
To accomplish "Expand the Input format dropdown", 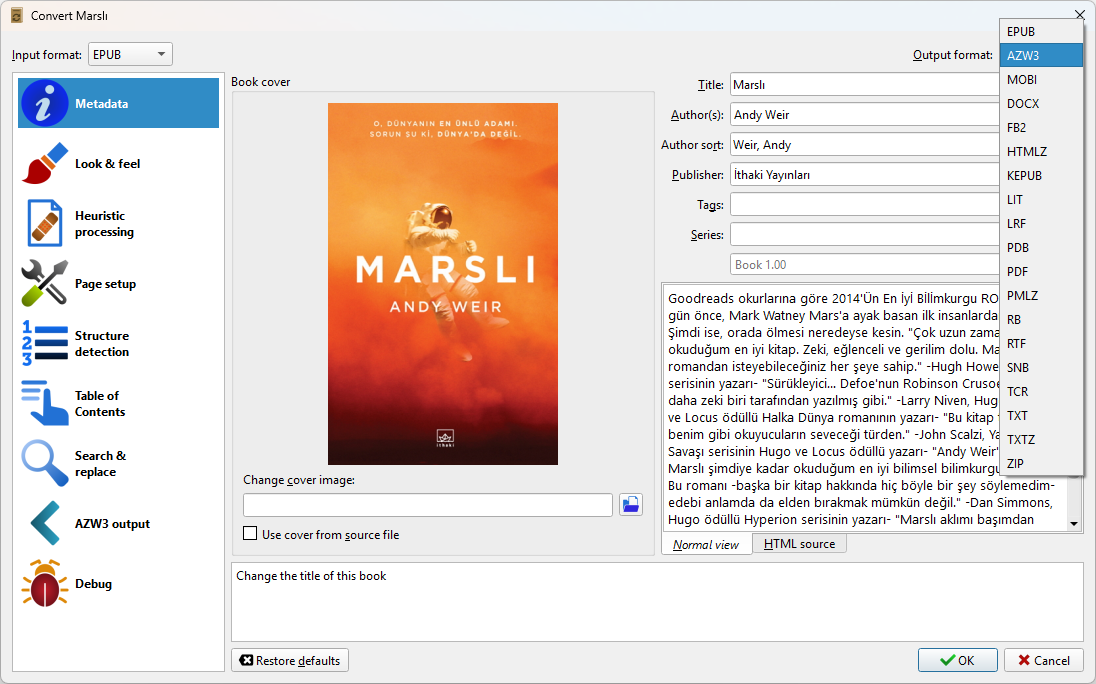I will 130,55.
